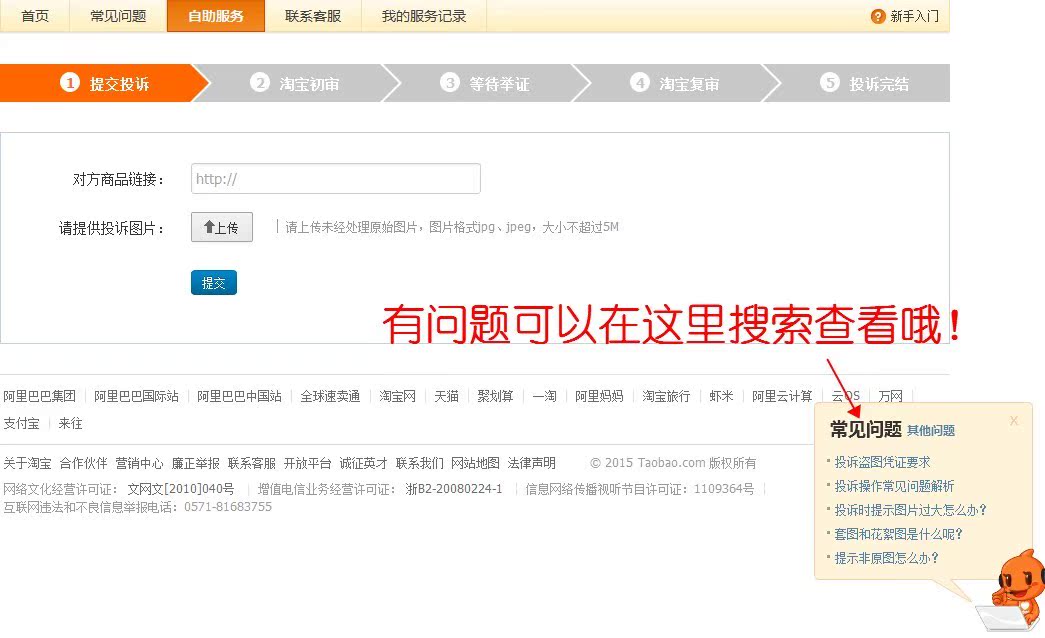Viewport: 1045px width, 638px height.
Task: Open 联系我们 in footer
Action: 419,463
